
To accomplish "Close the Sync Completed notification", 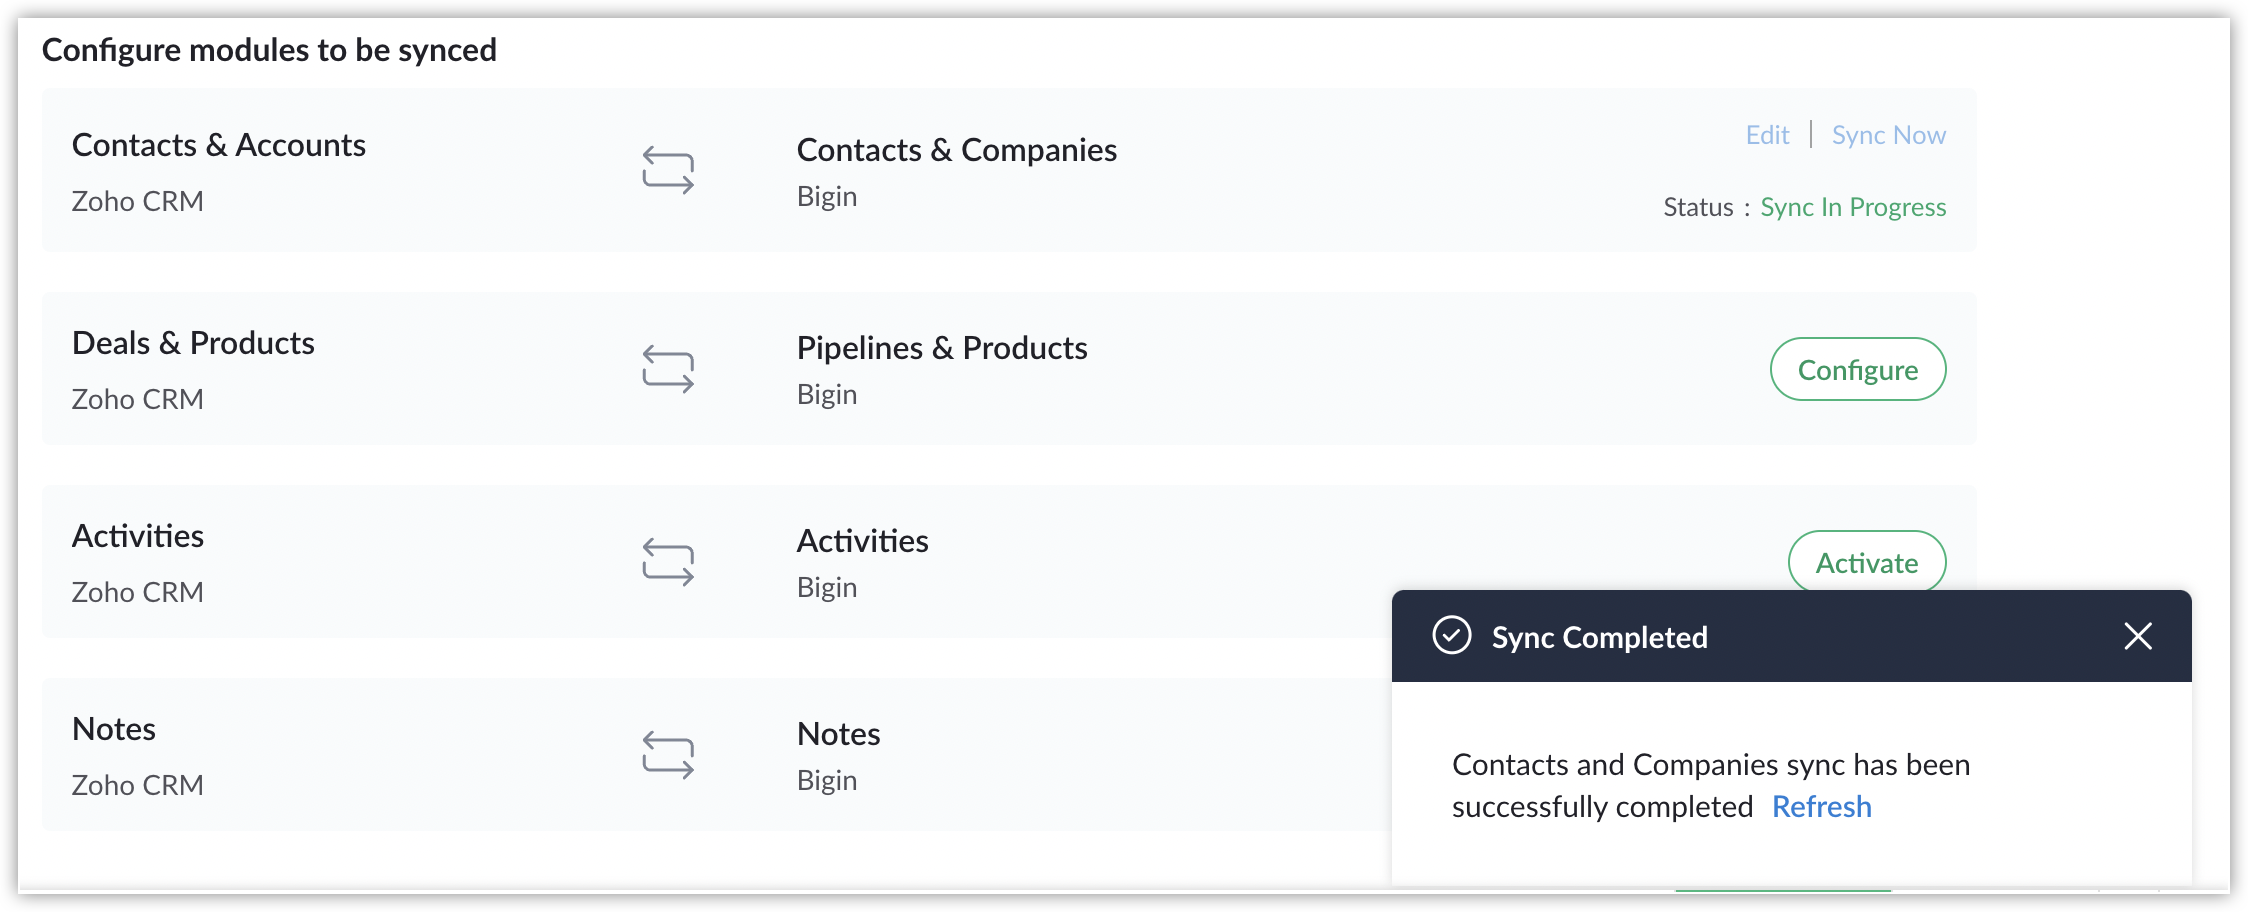I will tap(2138, 636).
